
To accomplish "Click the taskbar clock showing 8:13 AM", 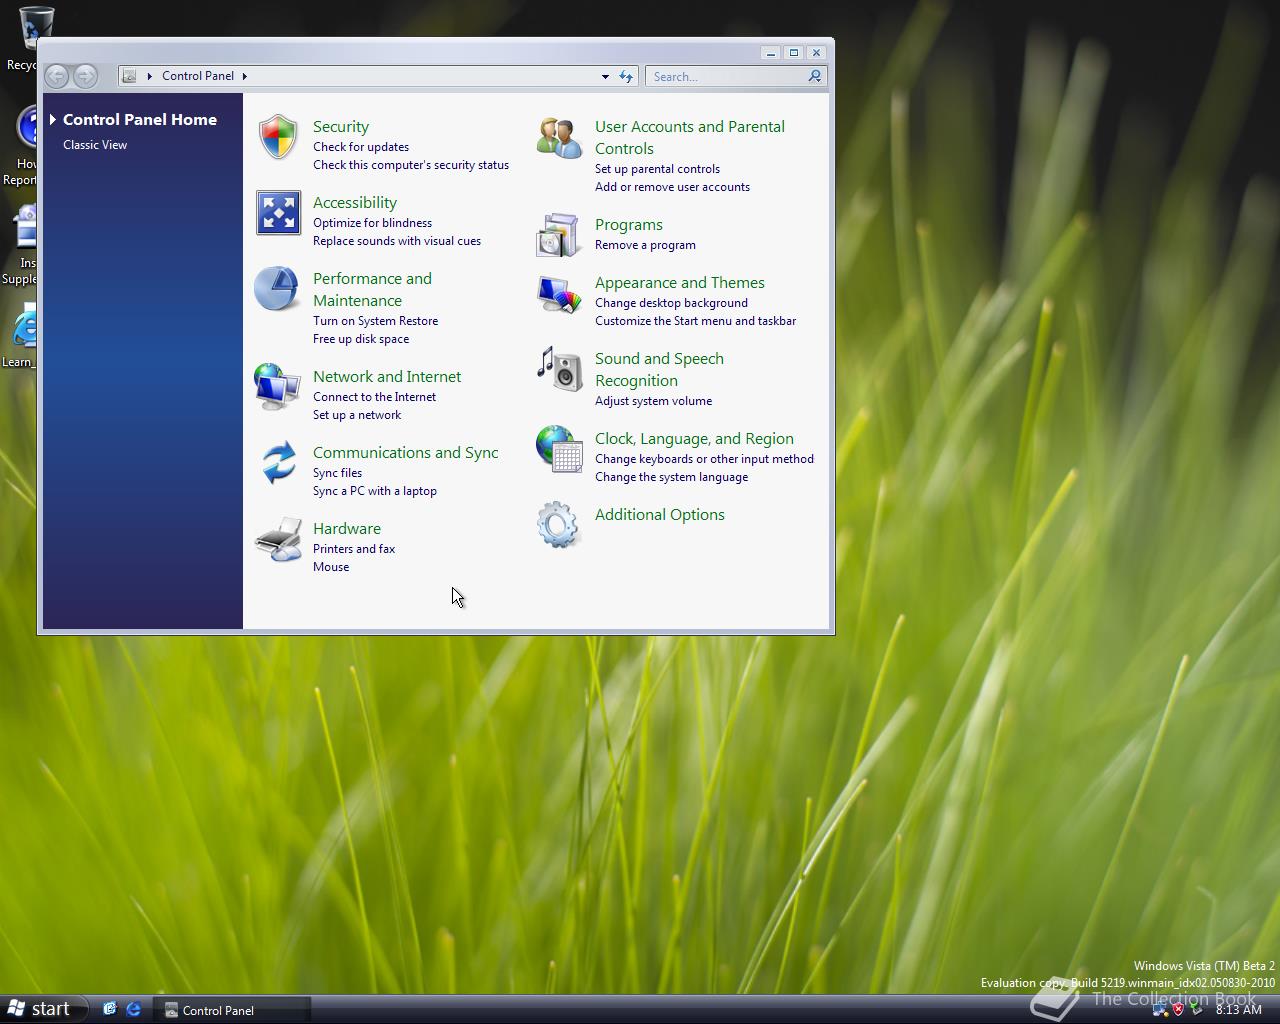I will click(1239, 1010).
